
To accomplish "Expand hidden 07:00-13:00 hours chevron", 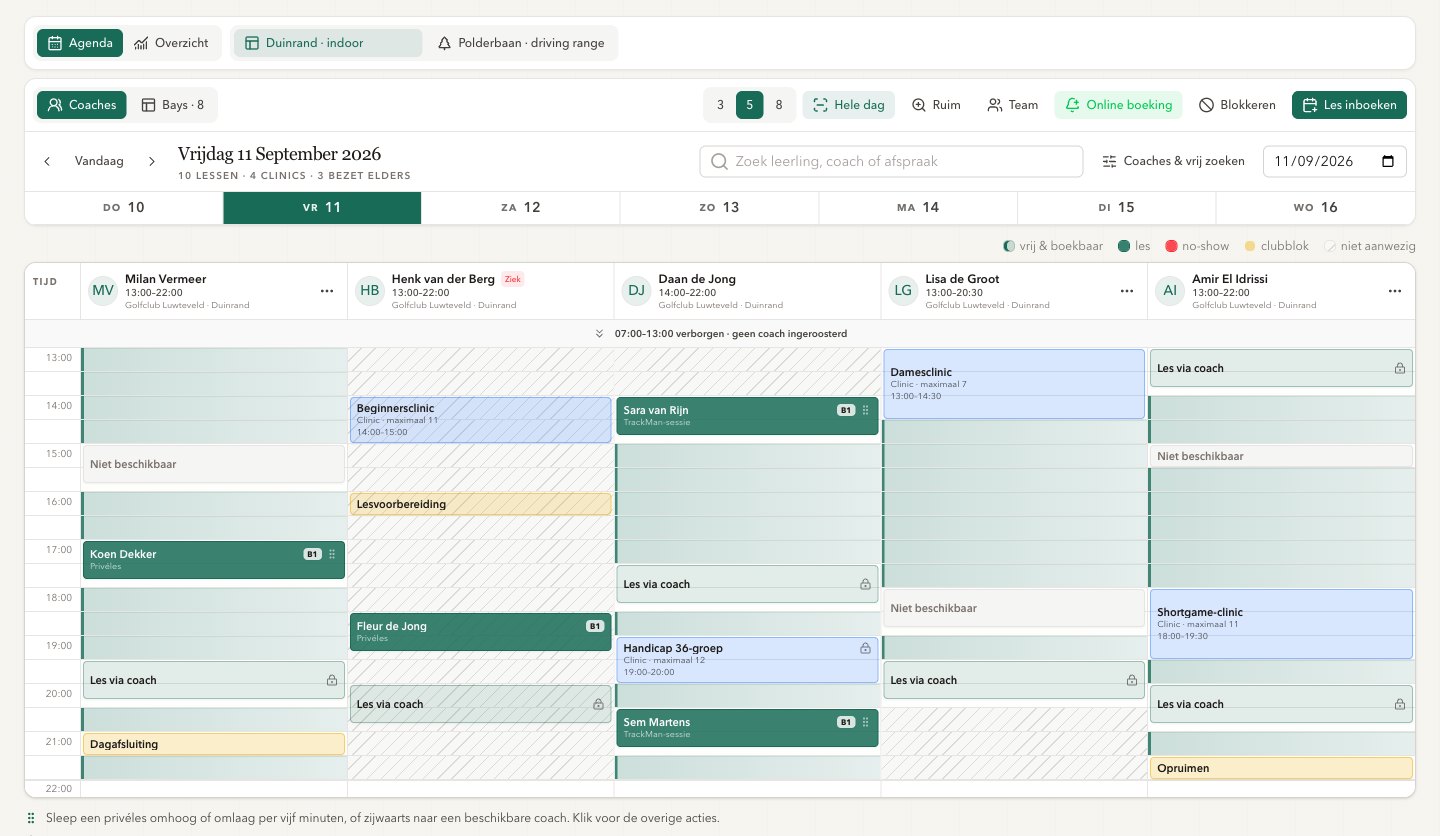I will click(x=599, y=334).
